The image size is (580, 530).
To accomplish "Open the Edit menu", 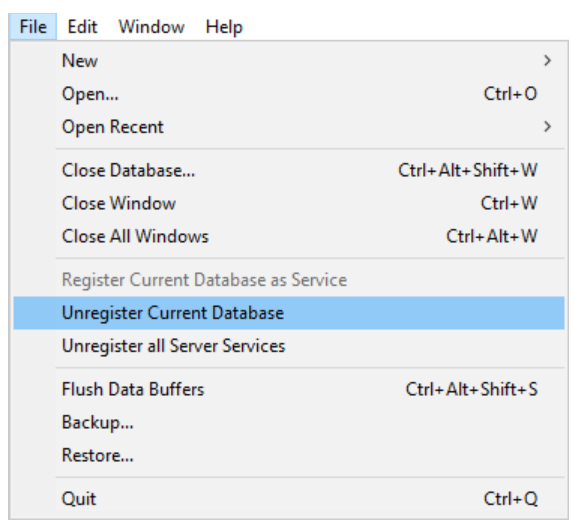I will tap(82, 27).
